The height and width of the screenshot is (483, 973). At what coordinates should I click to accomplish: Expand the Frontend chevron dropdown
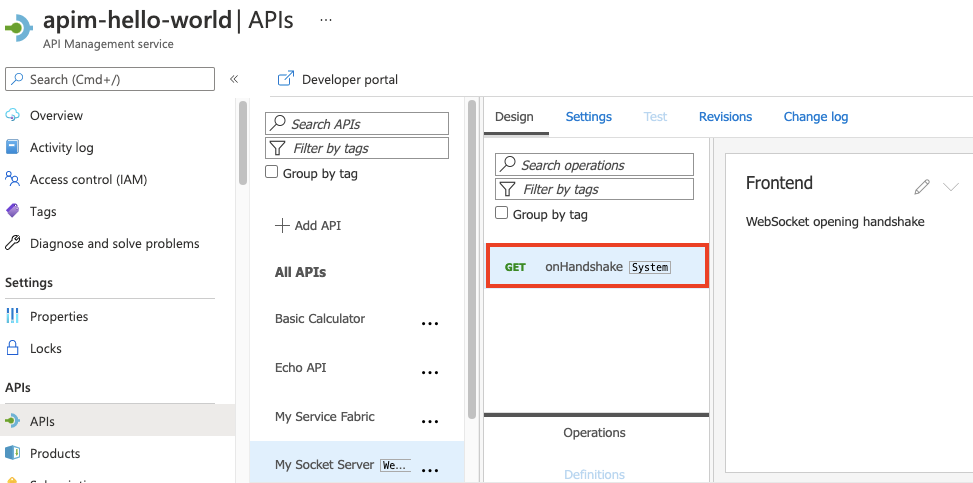[951, 186]
